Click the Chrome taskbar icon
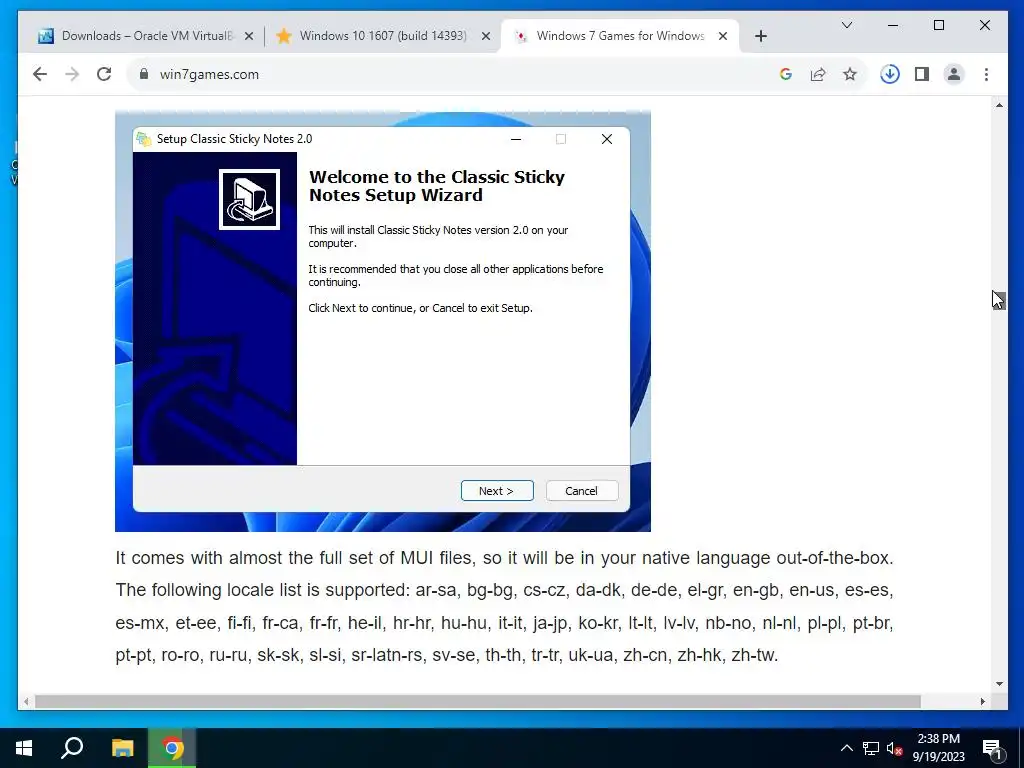The height and width of the screenshot is (768, 1024). (172, 748)
